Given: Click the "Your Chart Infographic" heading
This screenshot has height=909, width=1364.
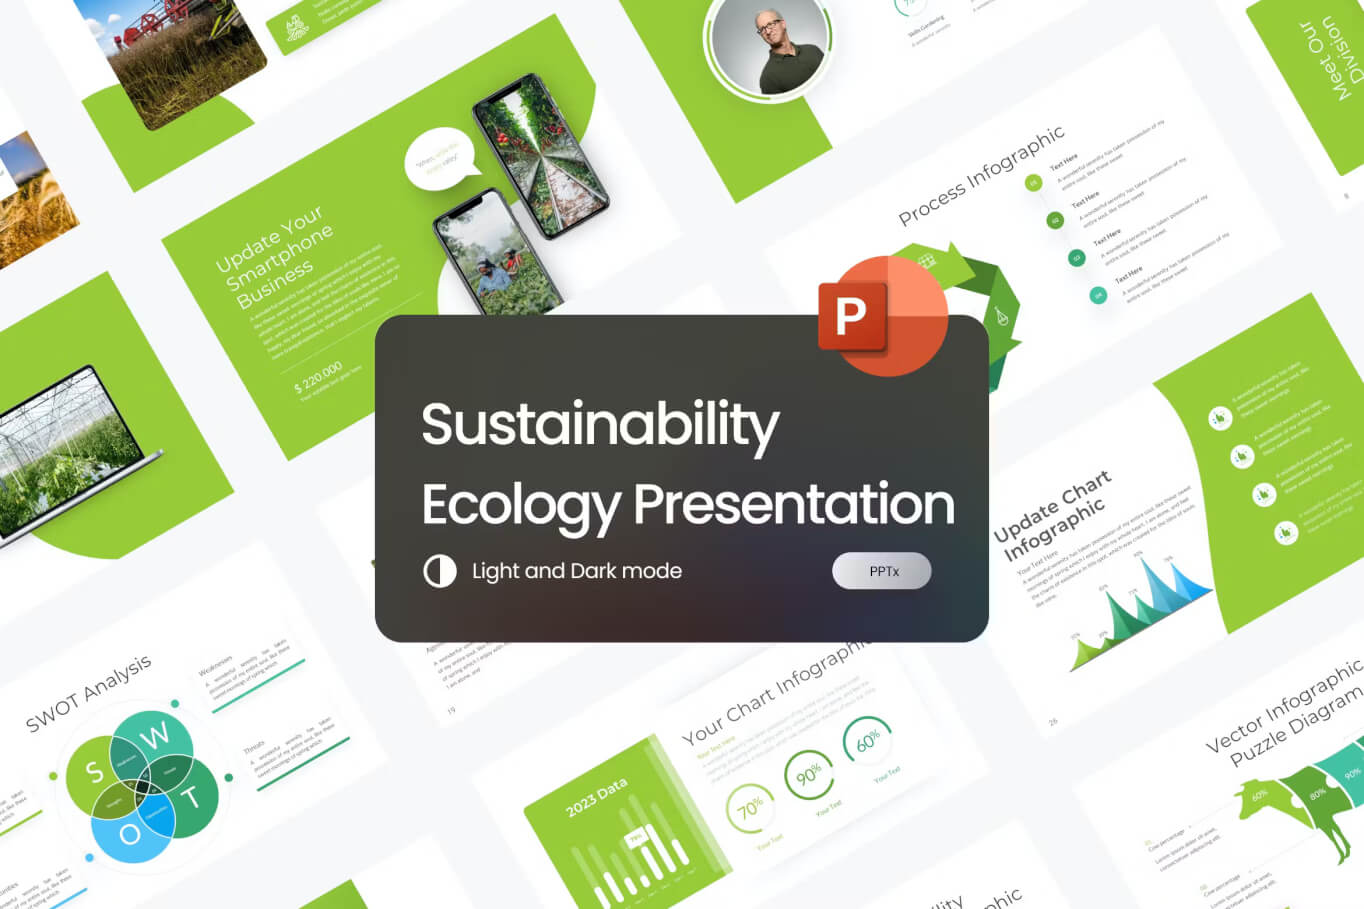Looking at the screenshot, I should pyautogui.click(x=777, y=692).
